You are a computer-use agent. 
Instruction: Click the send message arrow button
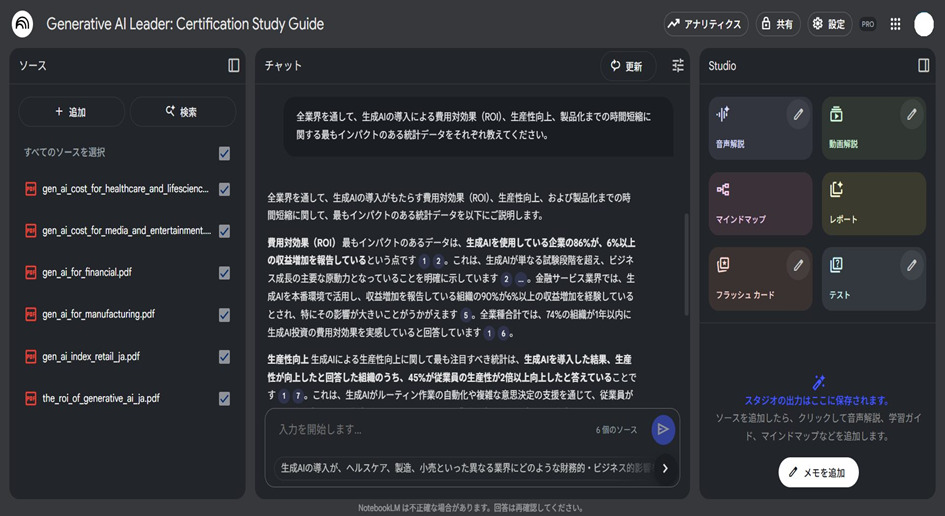662,429
